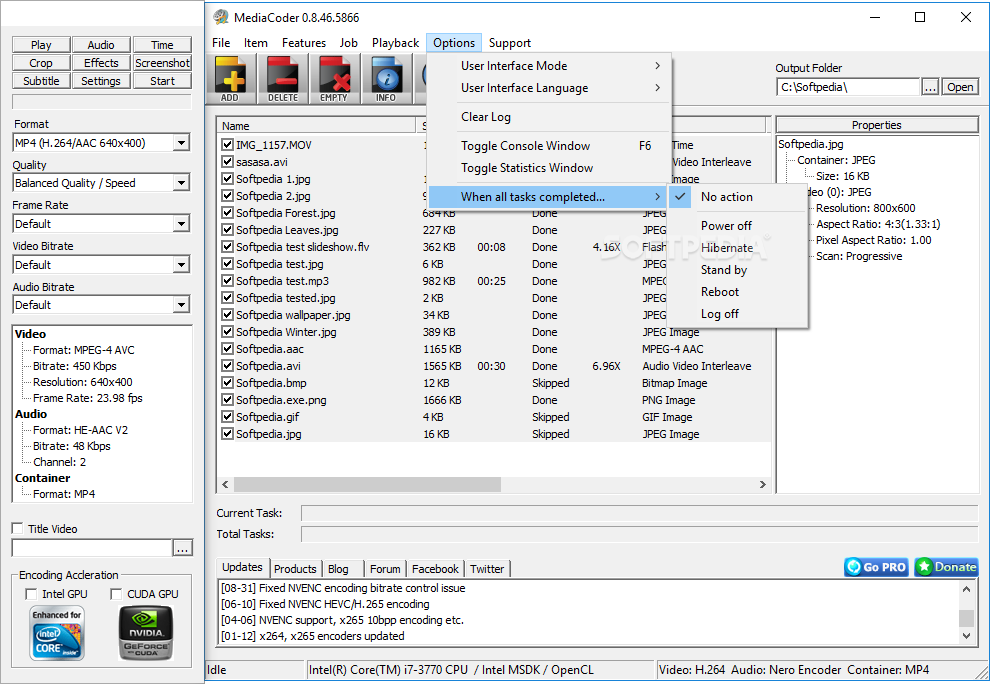Switch to the Products tab
The width and height of the screenshot is (990, 684).
(x=295, y=568)
